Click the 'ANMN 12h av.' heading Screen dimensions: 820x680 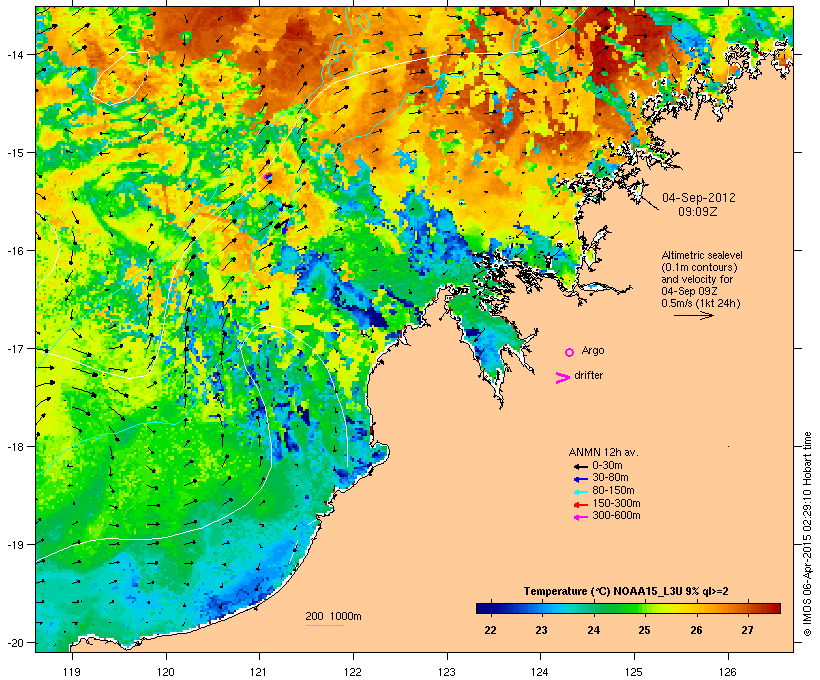point(603,452)
